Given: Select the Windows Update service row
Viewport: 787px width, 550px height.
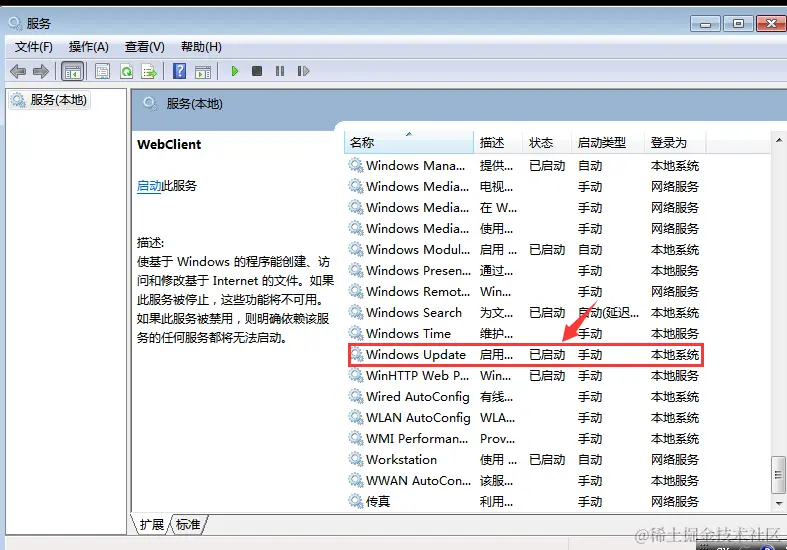Looking at the screenshot, I should (526, 355).
